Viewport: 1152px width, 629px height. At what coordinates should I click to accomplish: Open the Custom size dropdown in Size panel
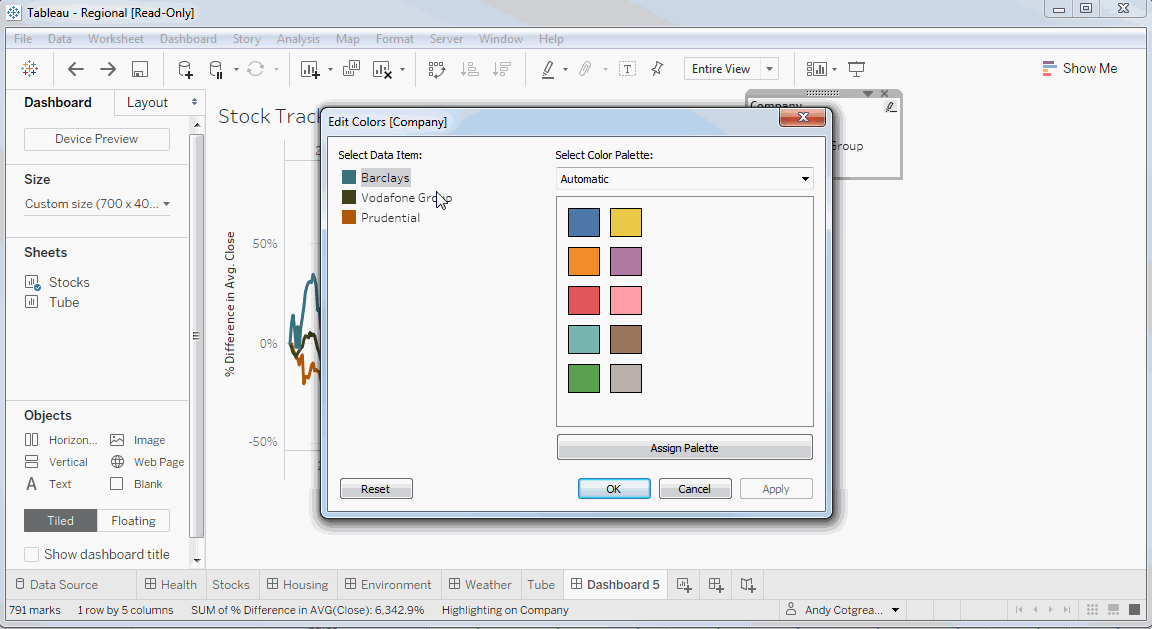tap(96, 203)
